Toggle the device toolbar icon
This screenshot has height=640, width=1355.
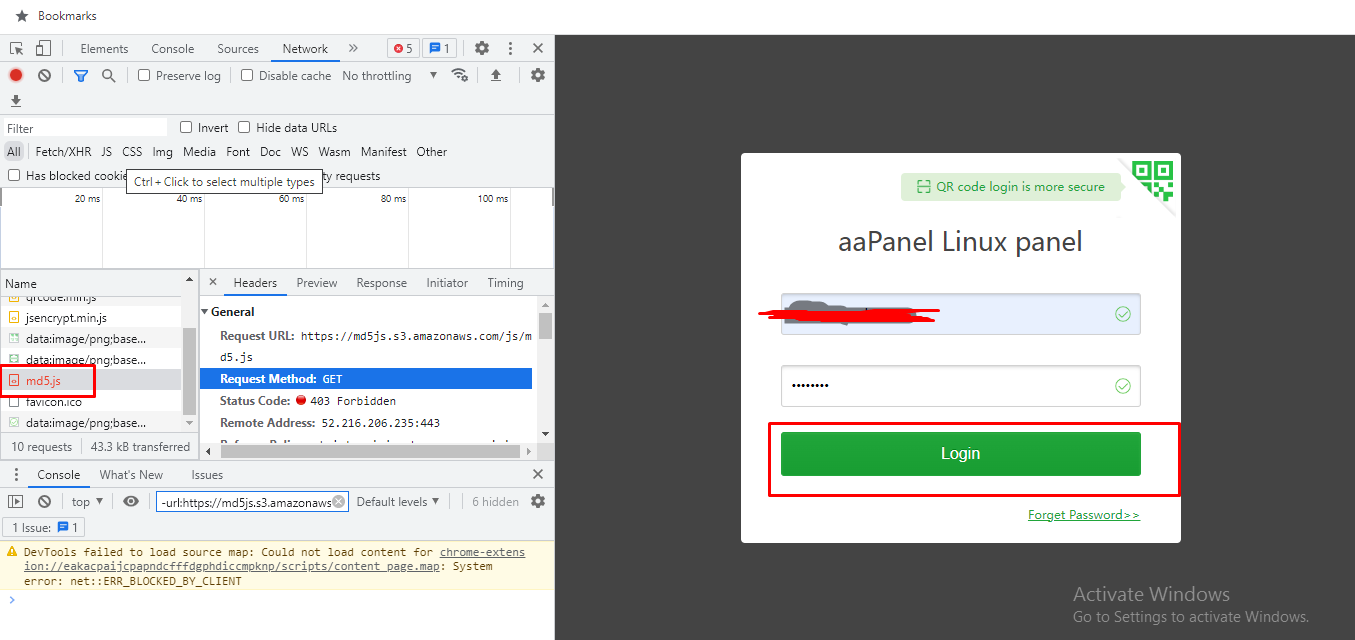(43, 48)
